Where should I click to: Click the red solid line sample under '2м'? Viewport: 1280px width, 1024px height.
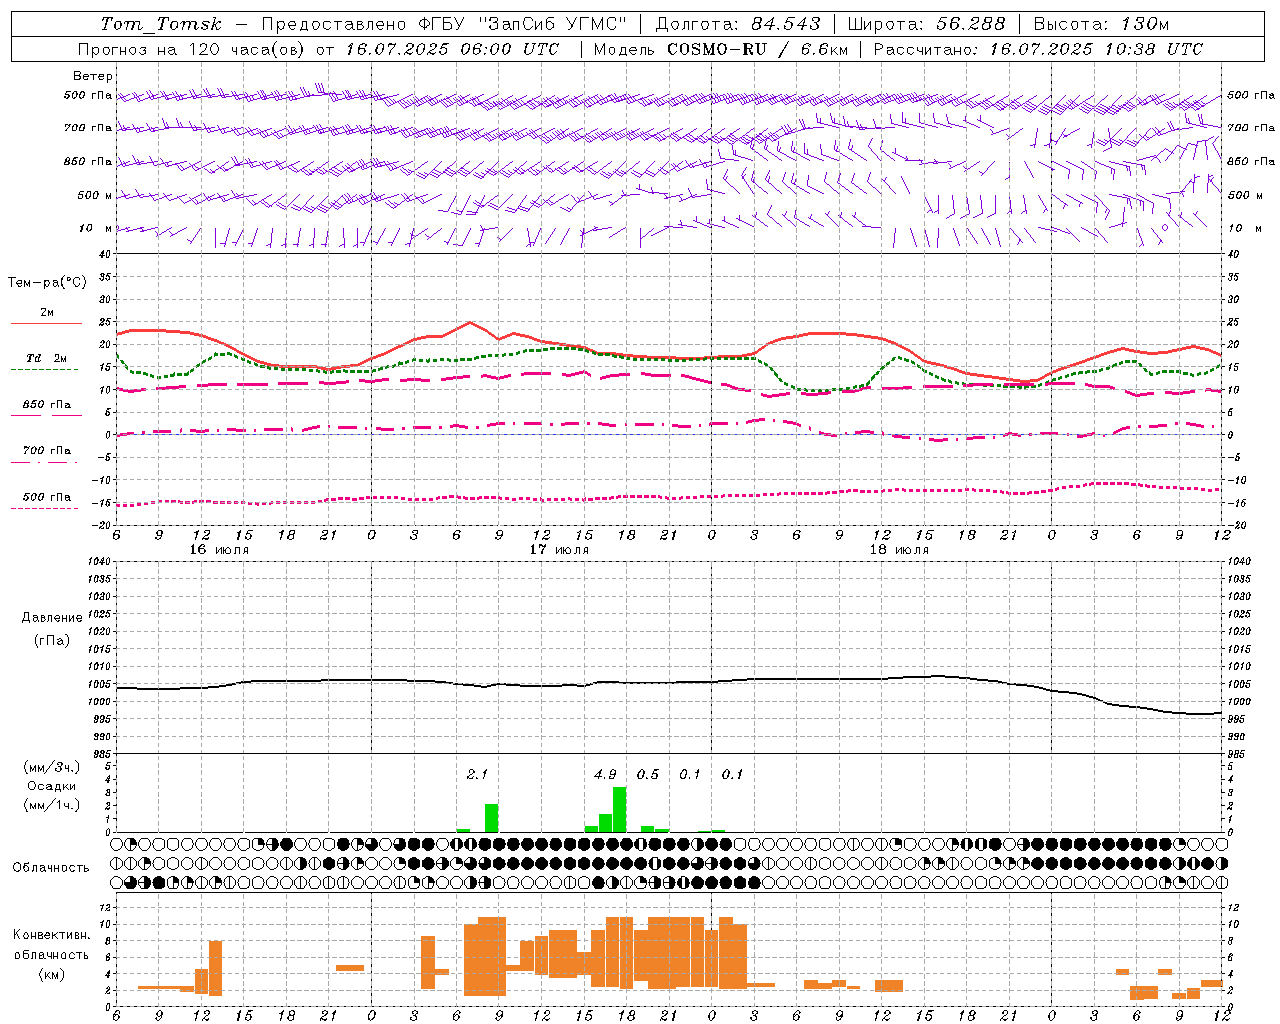click(46, 323)
